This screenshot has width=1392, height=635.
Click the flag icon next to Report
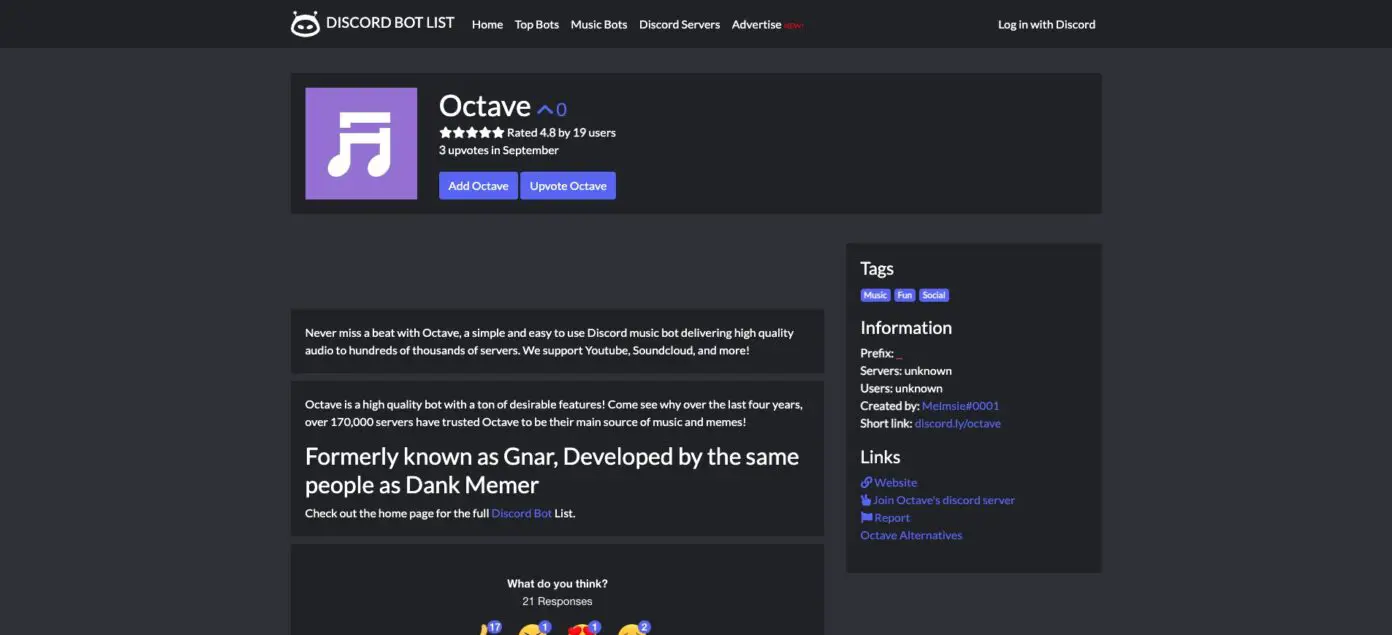point(866,517)
